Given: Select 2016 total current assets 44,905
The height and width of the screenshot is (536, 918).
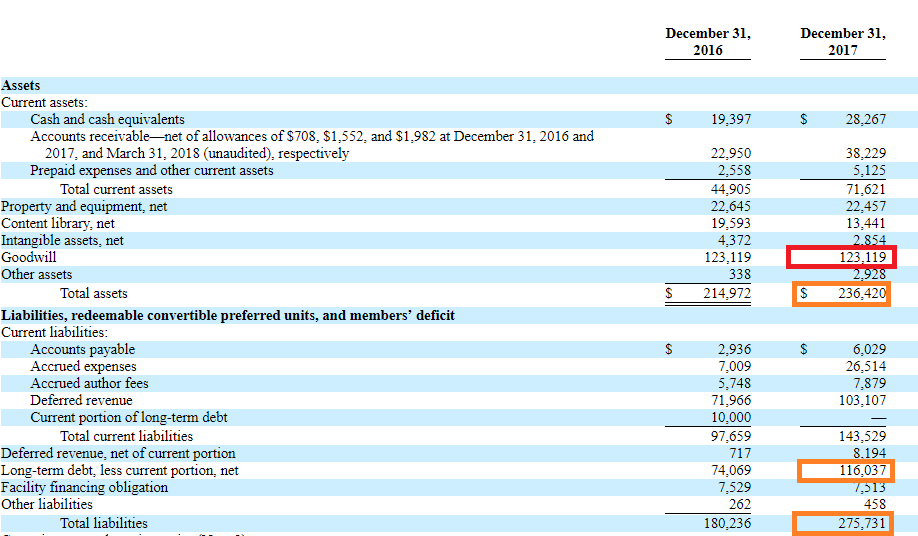Looking at the screenshot, I should click(731, 190).
